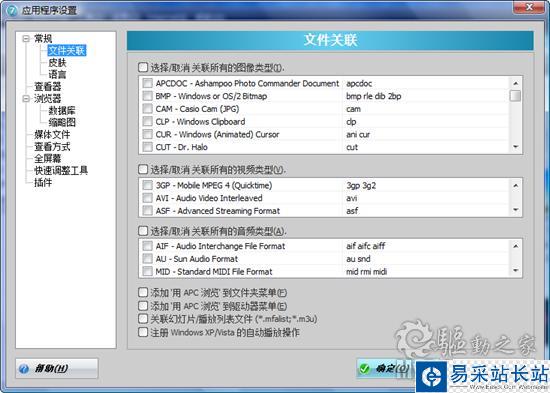Enable add APC browse to folder menu
550x393 pixels.
coord(143,292)
